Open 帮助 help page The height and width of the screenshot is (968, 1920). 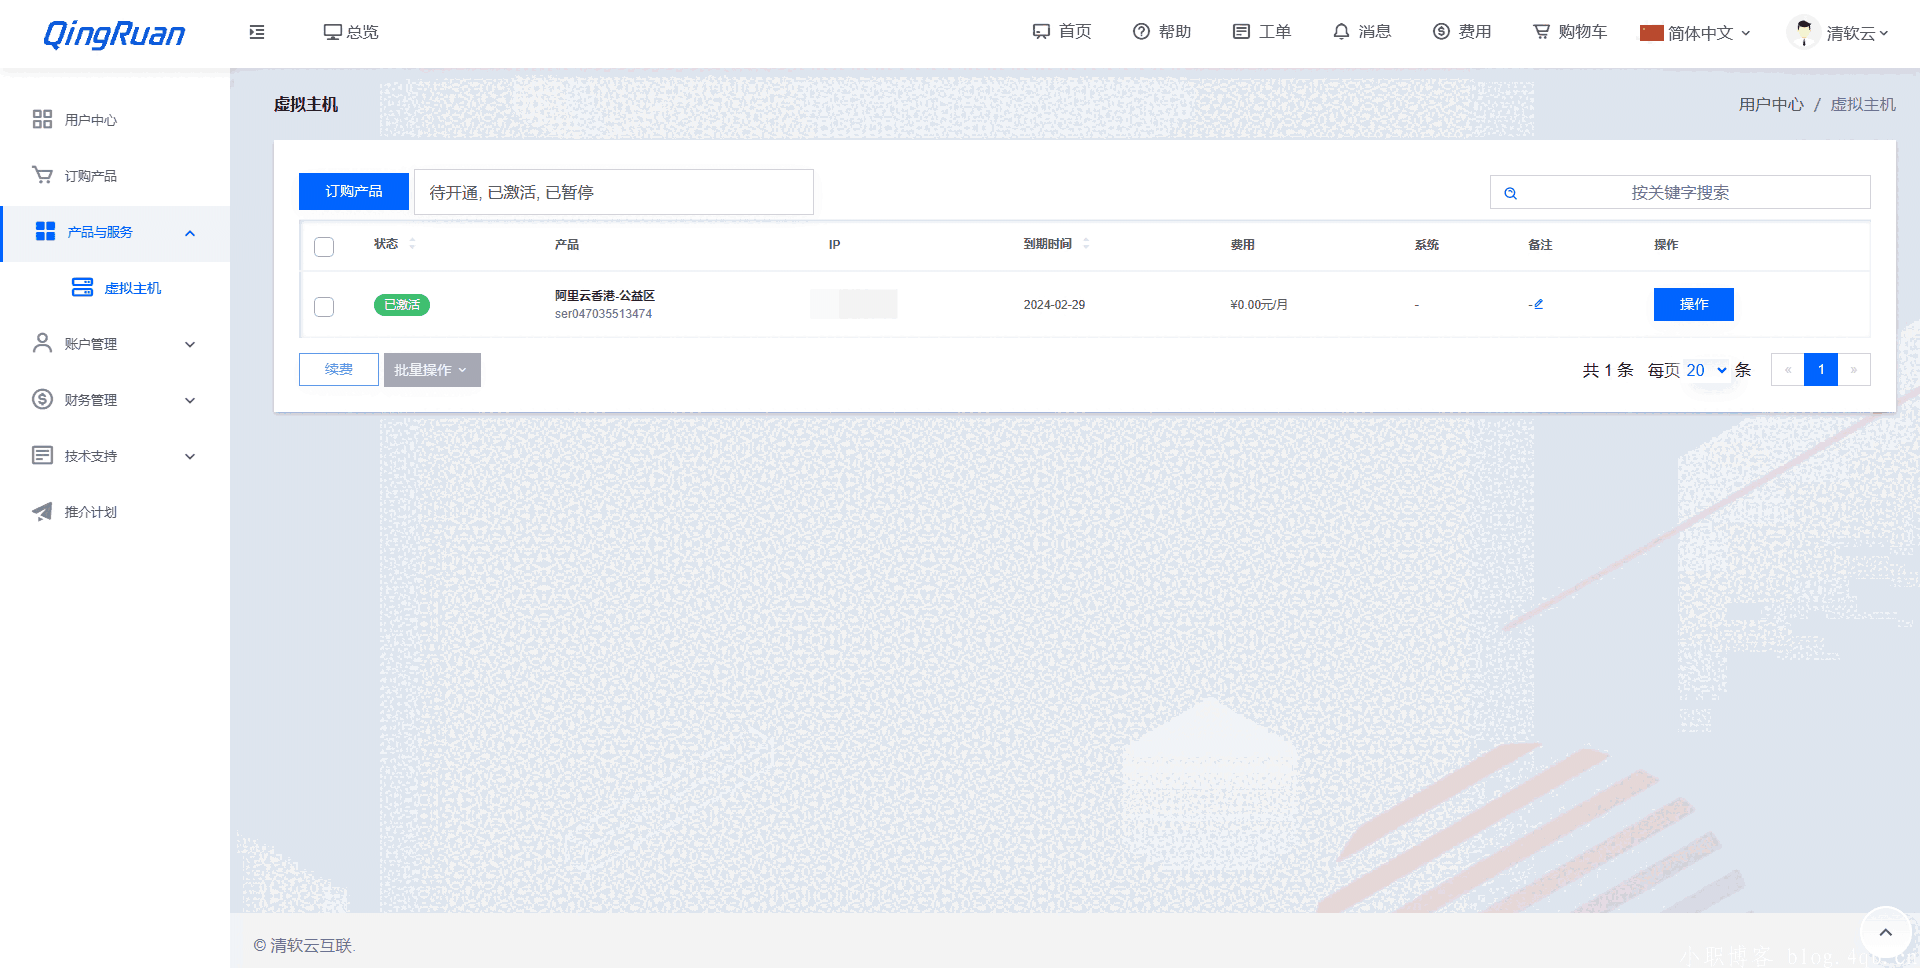[x=1162, y=32]
